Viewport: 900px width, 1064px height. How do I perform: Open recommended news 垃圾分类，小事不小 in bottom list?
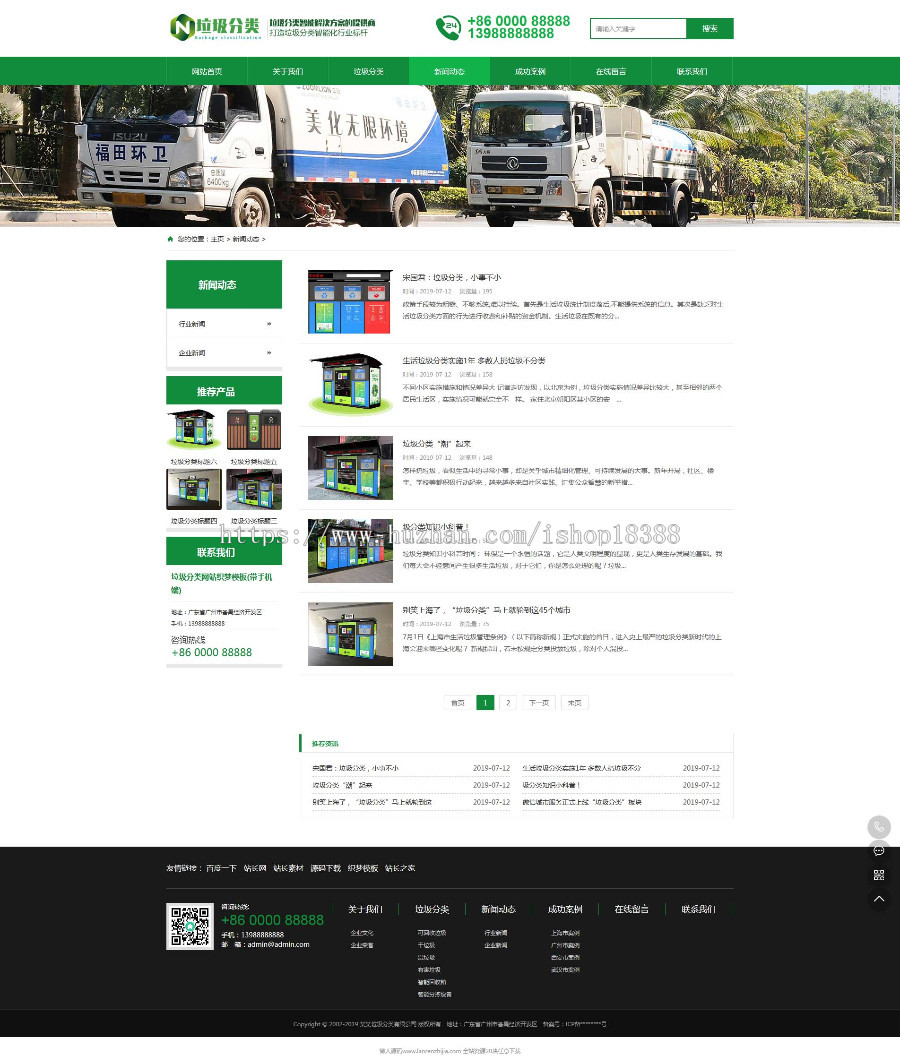point(356,768)
